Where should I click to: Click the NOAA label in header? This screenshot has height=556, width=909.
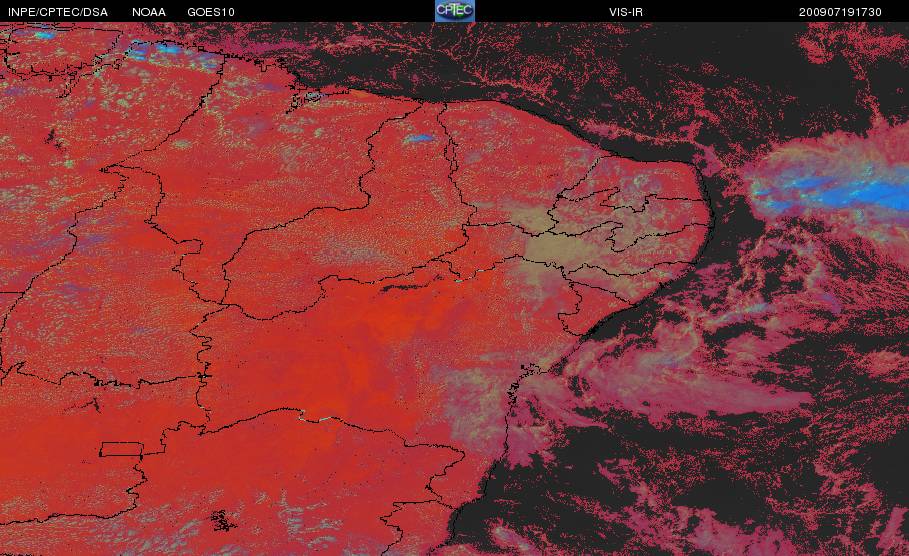click(x=148, y=12)
